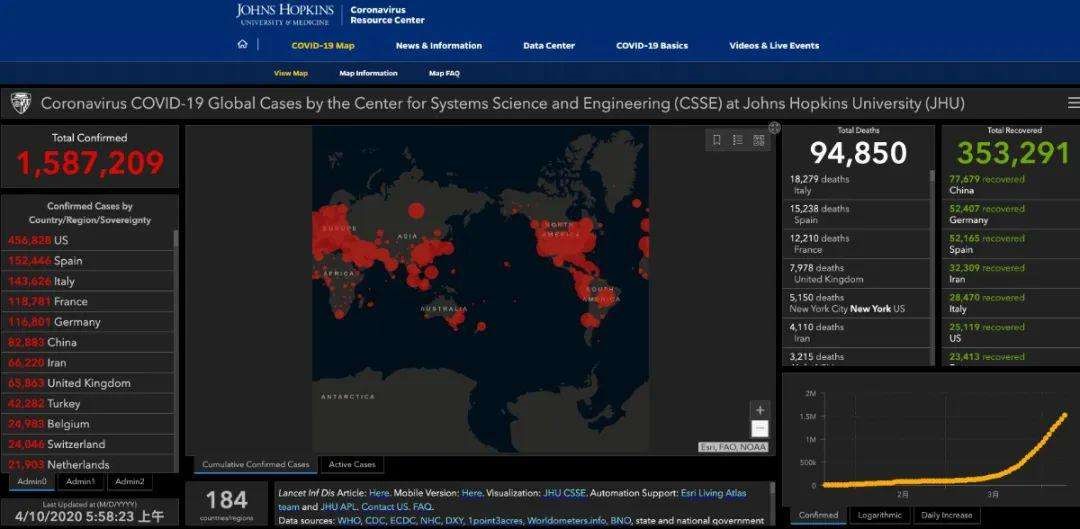The width and height of the screenshot is (1080, 529).
Task: Click the 12,210 deaths France entry
Action: tap(856, 244)
